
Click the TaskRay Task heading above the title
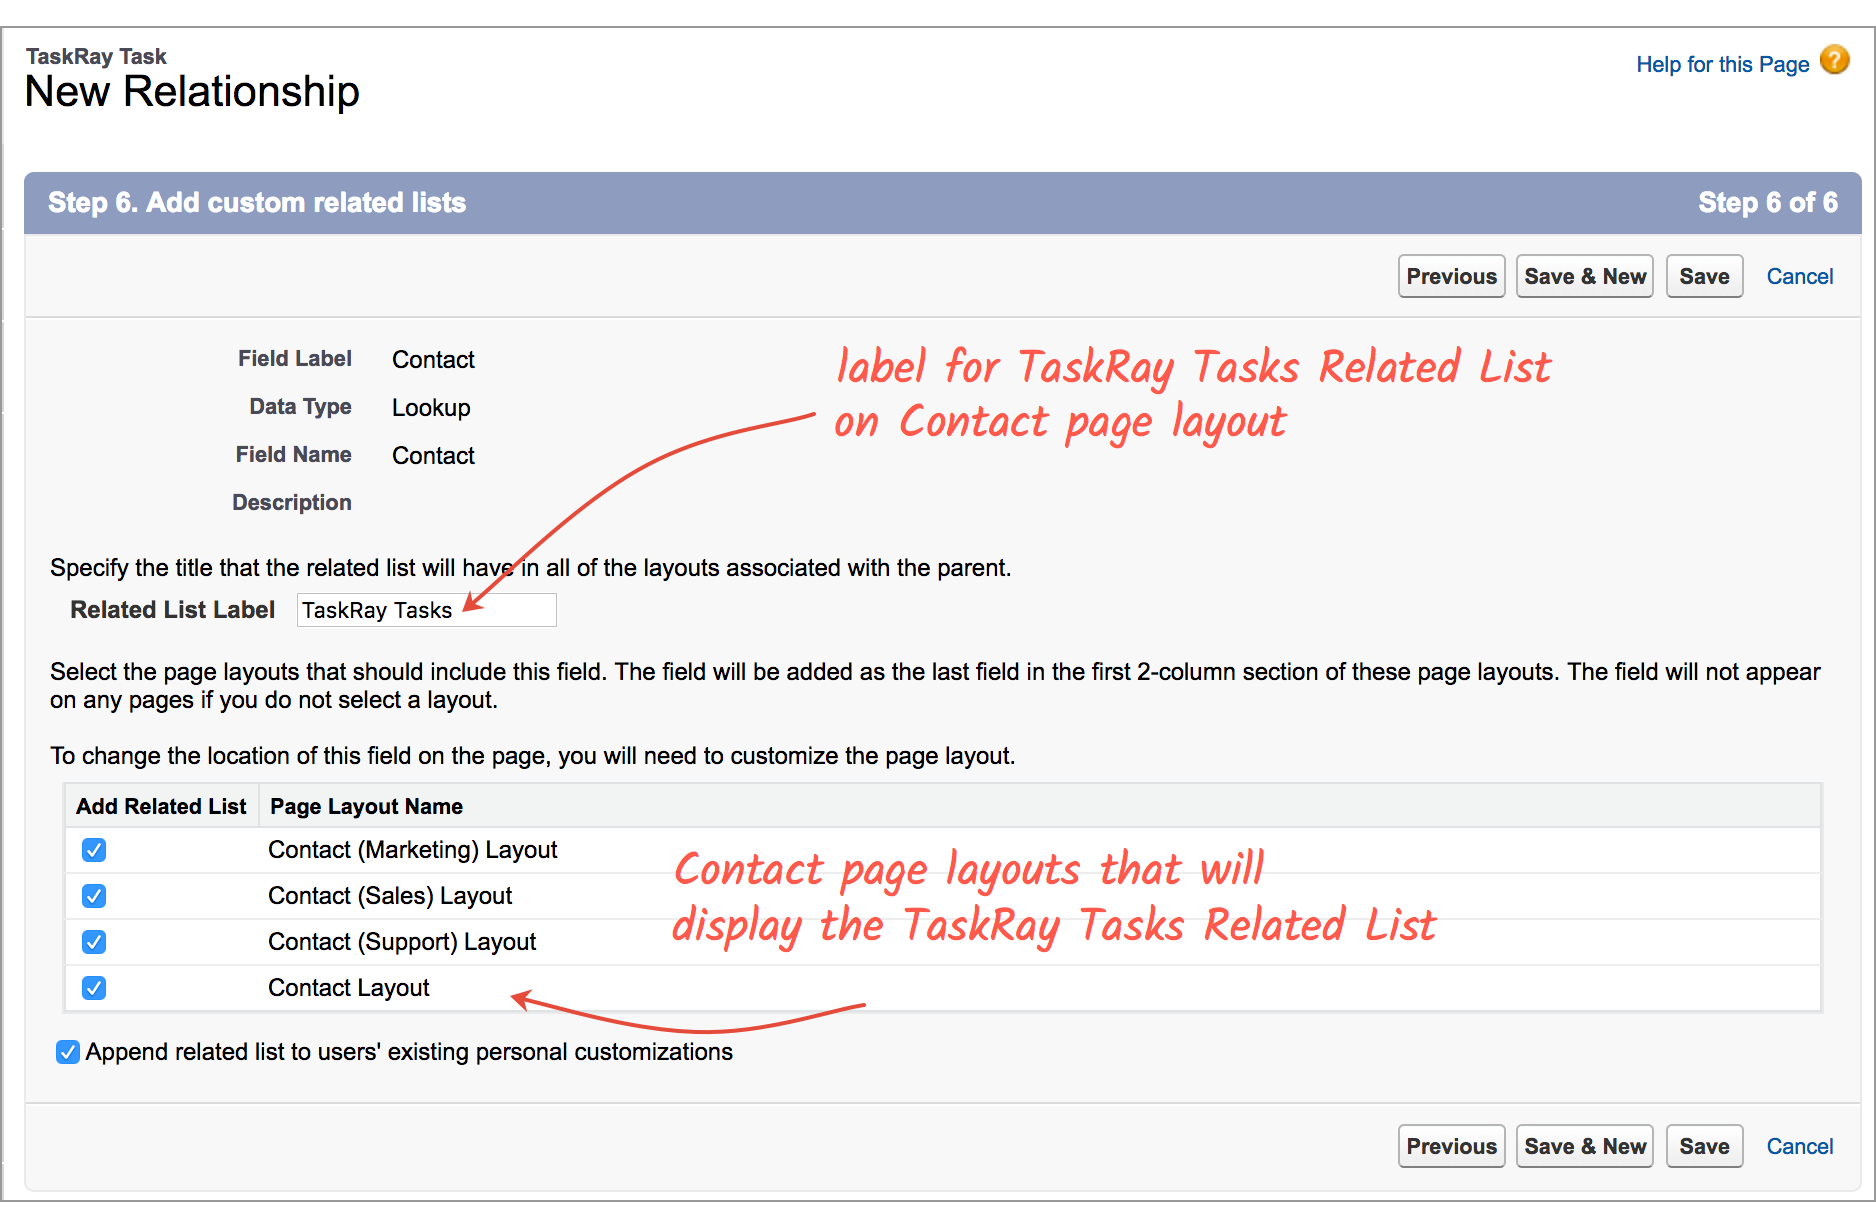[x=96, y=57]
